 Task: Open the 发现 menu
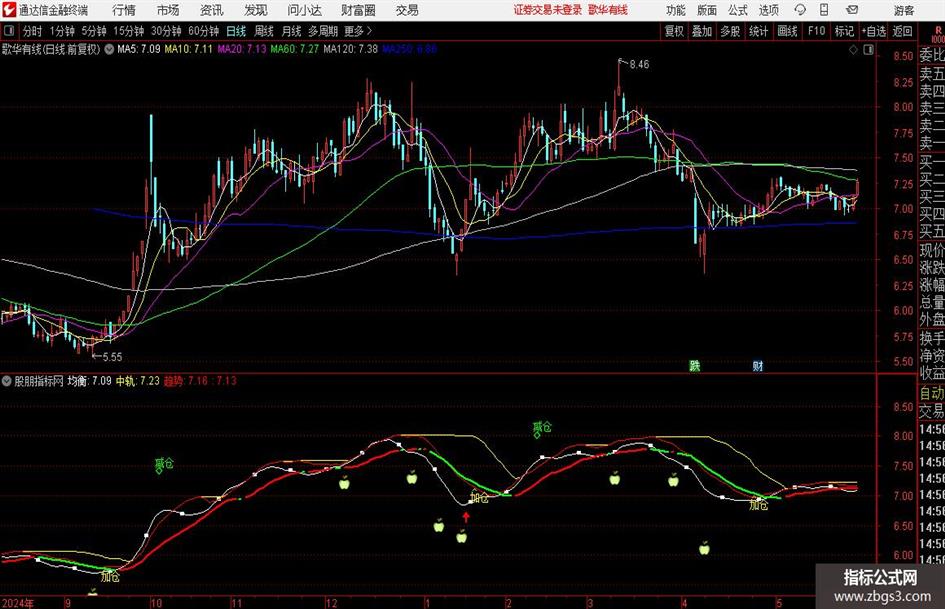point(256,10)
